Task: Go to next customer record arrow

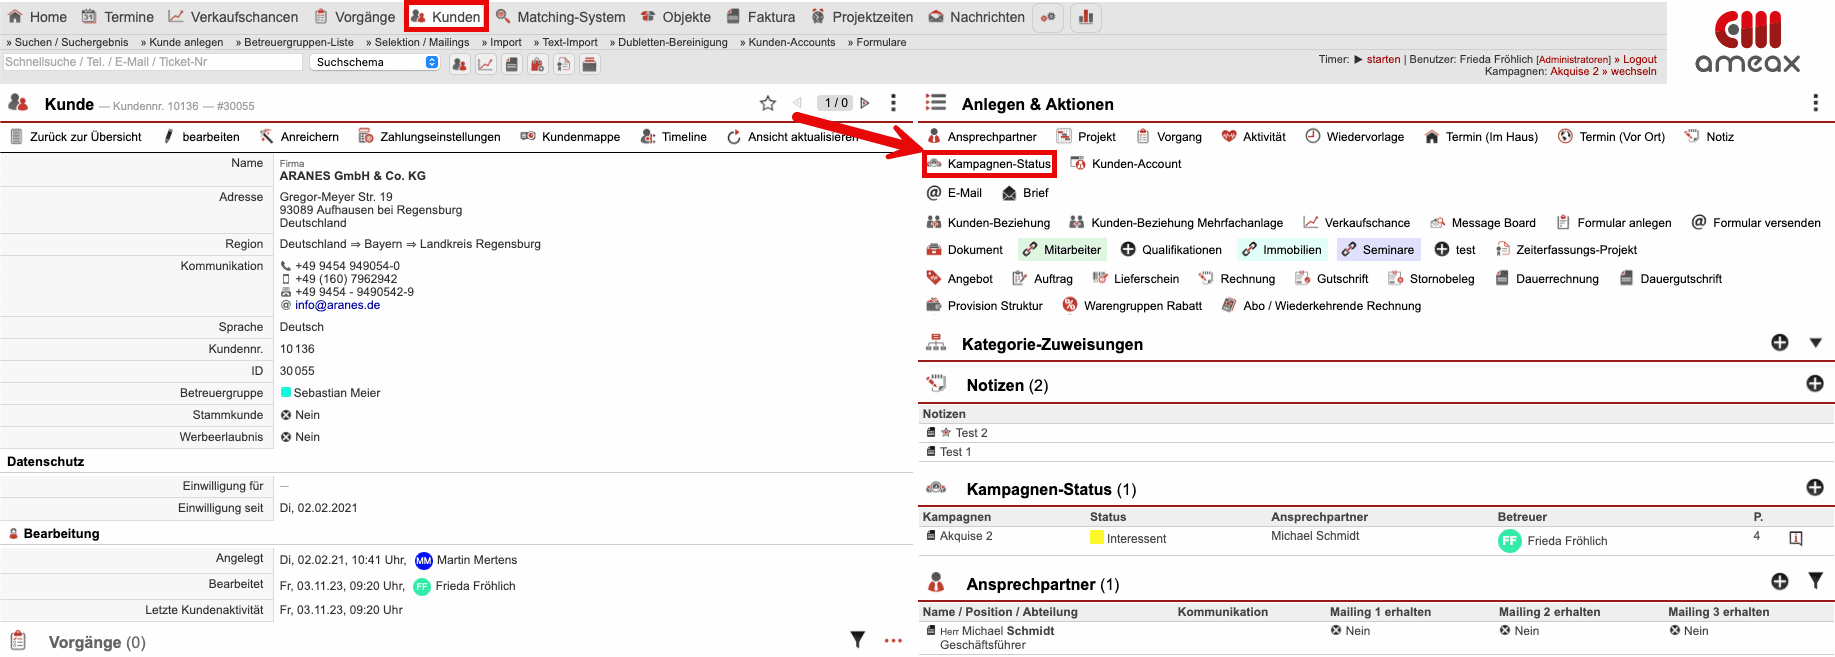Action: coord(865,103)
